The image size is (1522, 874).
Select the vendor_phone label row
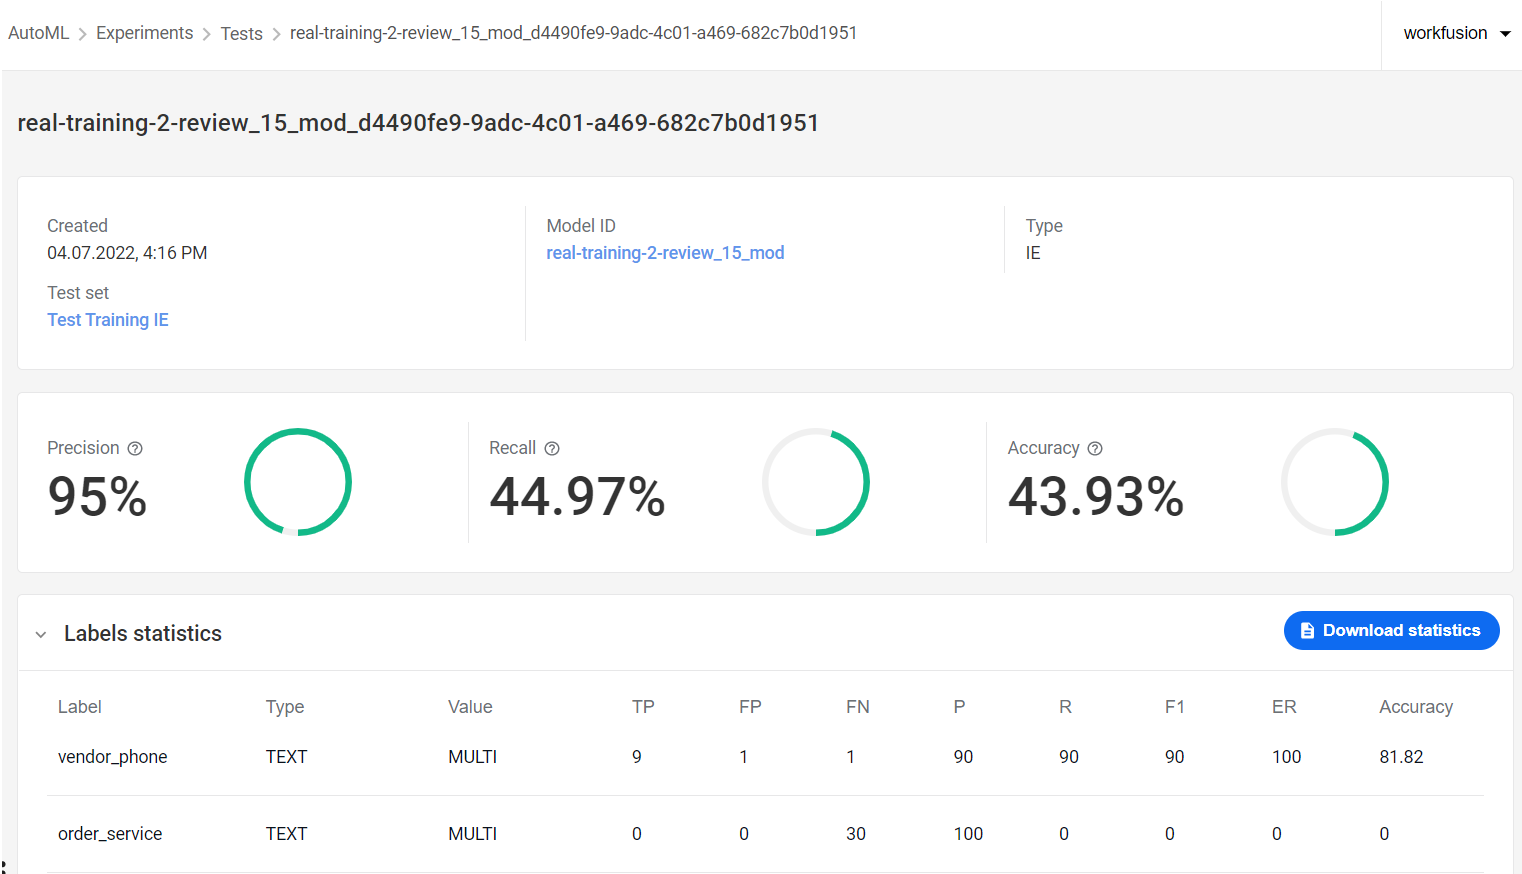coord(765,757)
